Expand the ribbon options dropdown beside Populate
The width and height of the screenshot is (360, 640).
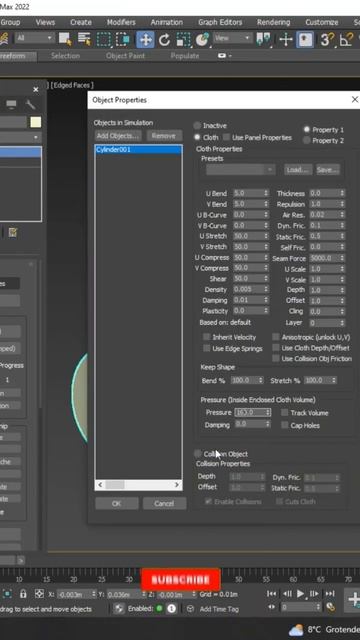[x=224, y=56]
